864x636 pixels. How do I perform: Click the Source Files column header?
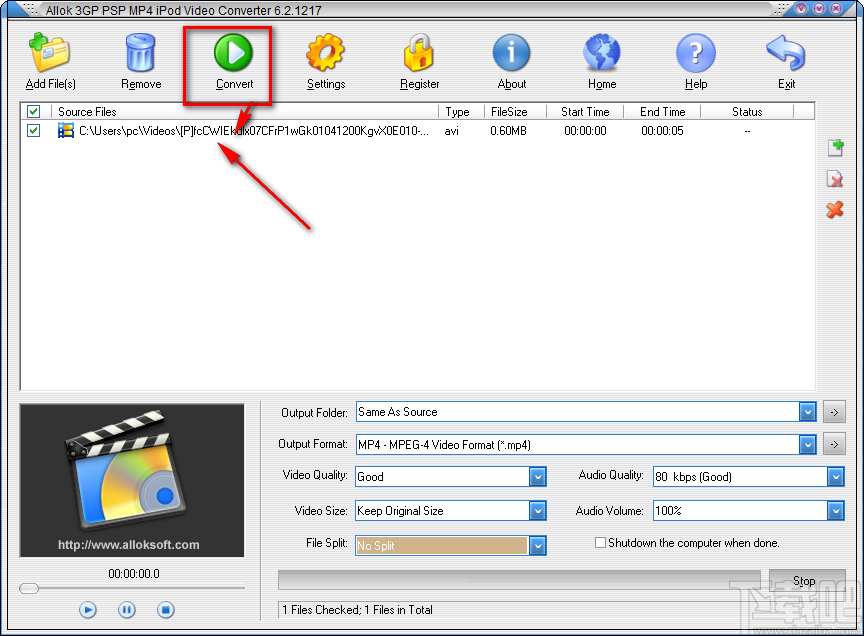pyautogui.click(x=88, y=111)
